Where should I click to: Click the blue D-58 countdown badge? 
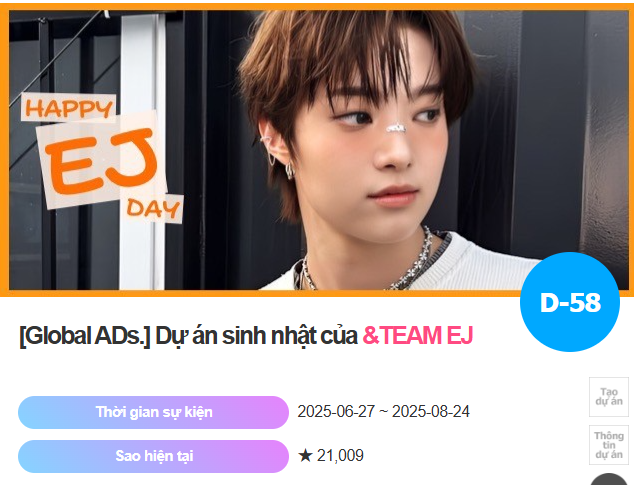tap(570, 302)
